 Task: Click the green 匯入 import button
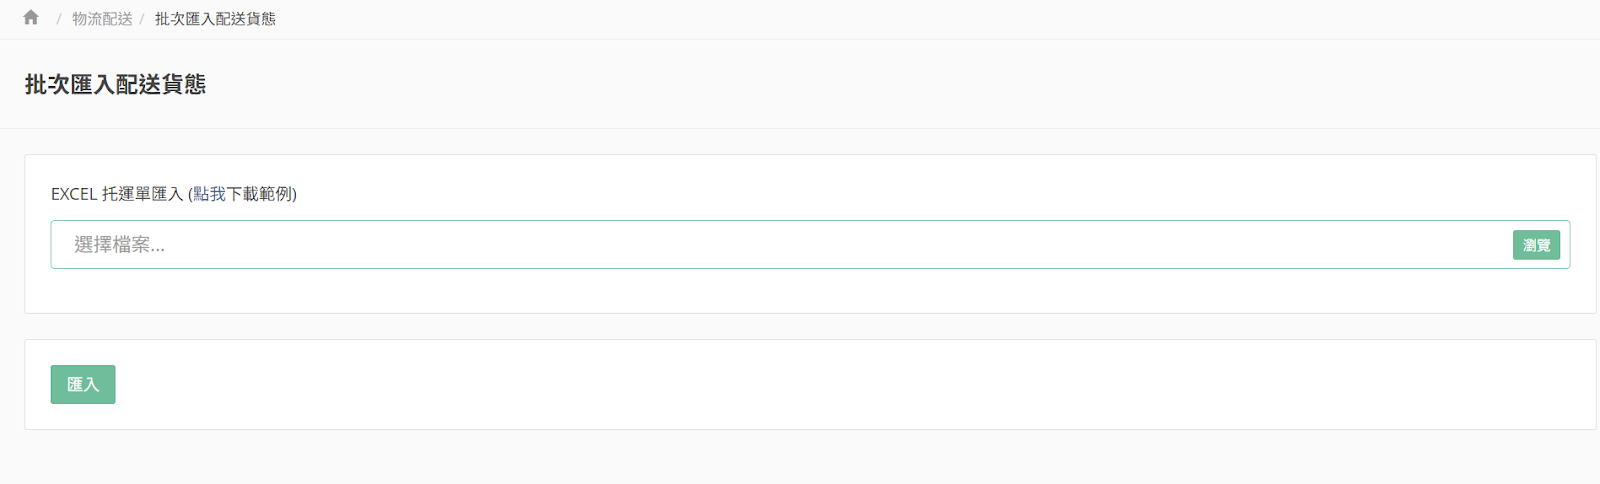pos(83,385)
